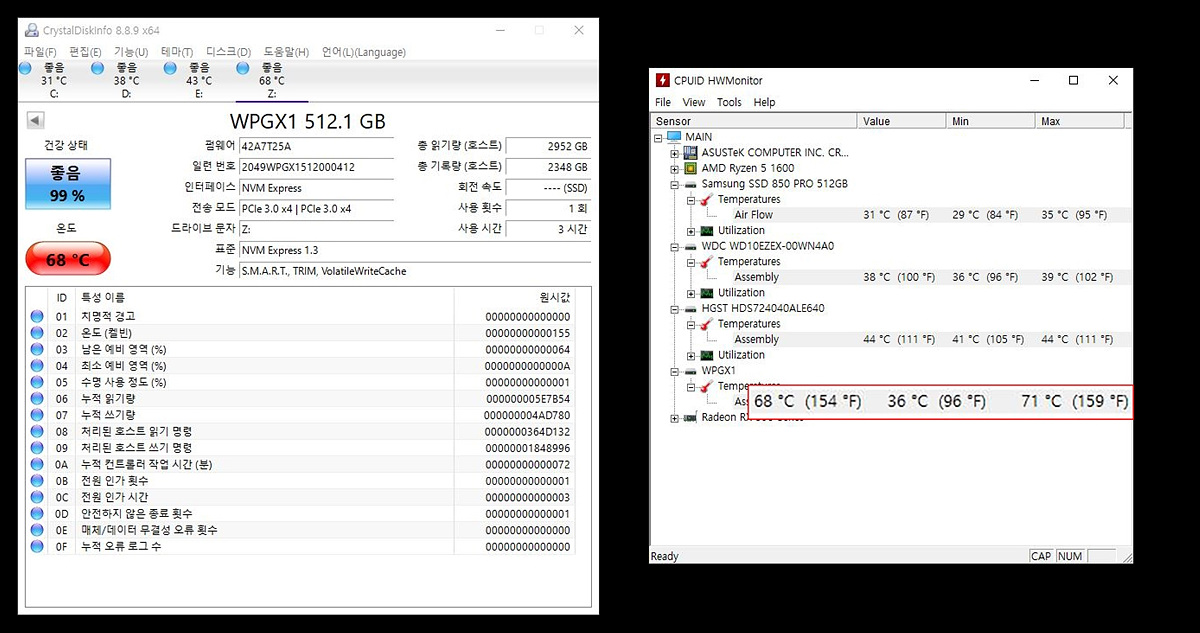Viewport: 1200px width, 633px height.
Task: Click the thermometer icon under Samsung SSD Temperatures
Action: pos(707,199)
